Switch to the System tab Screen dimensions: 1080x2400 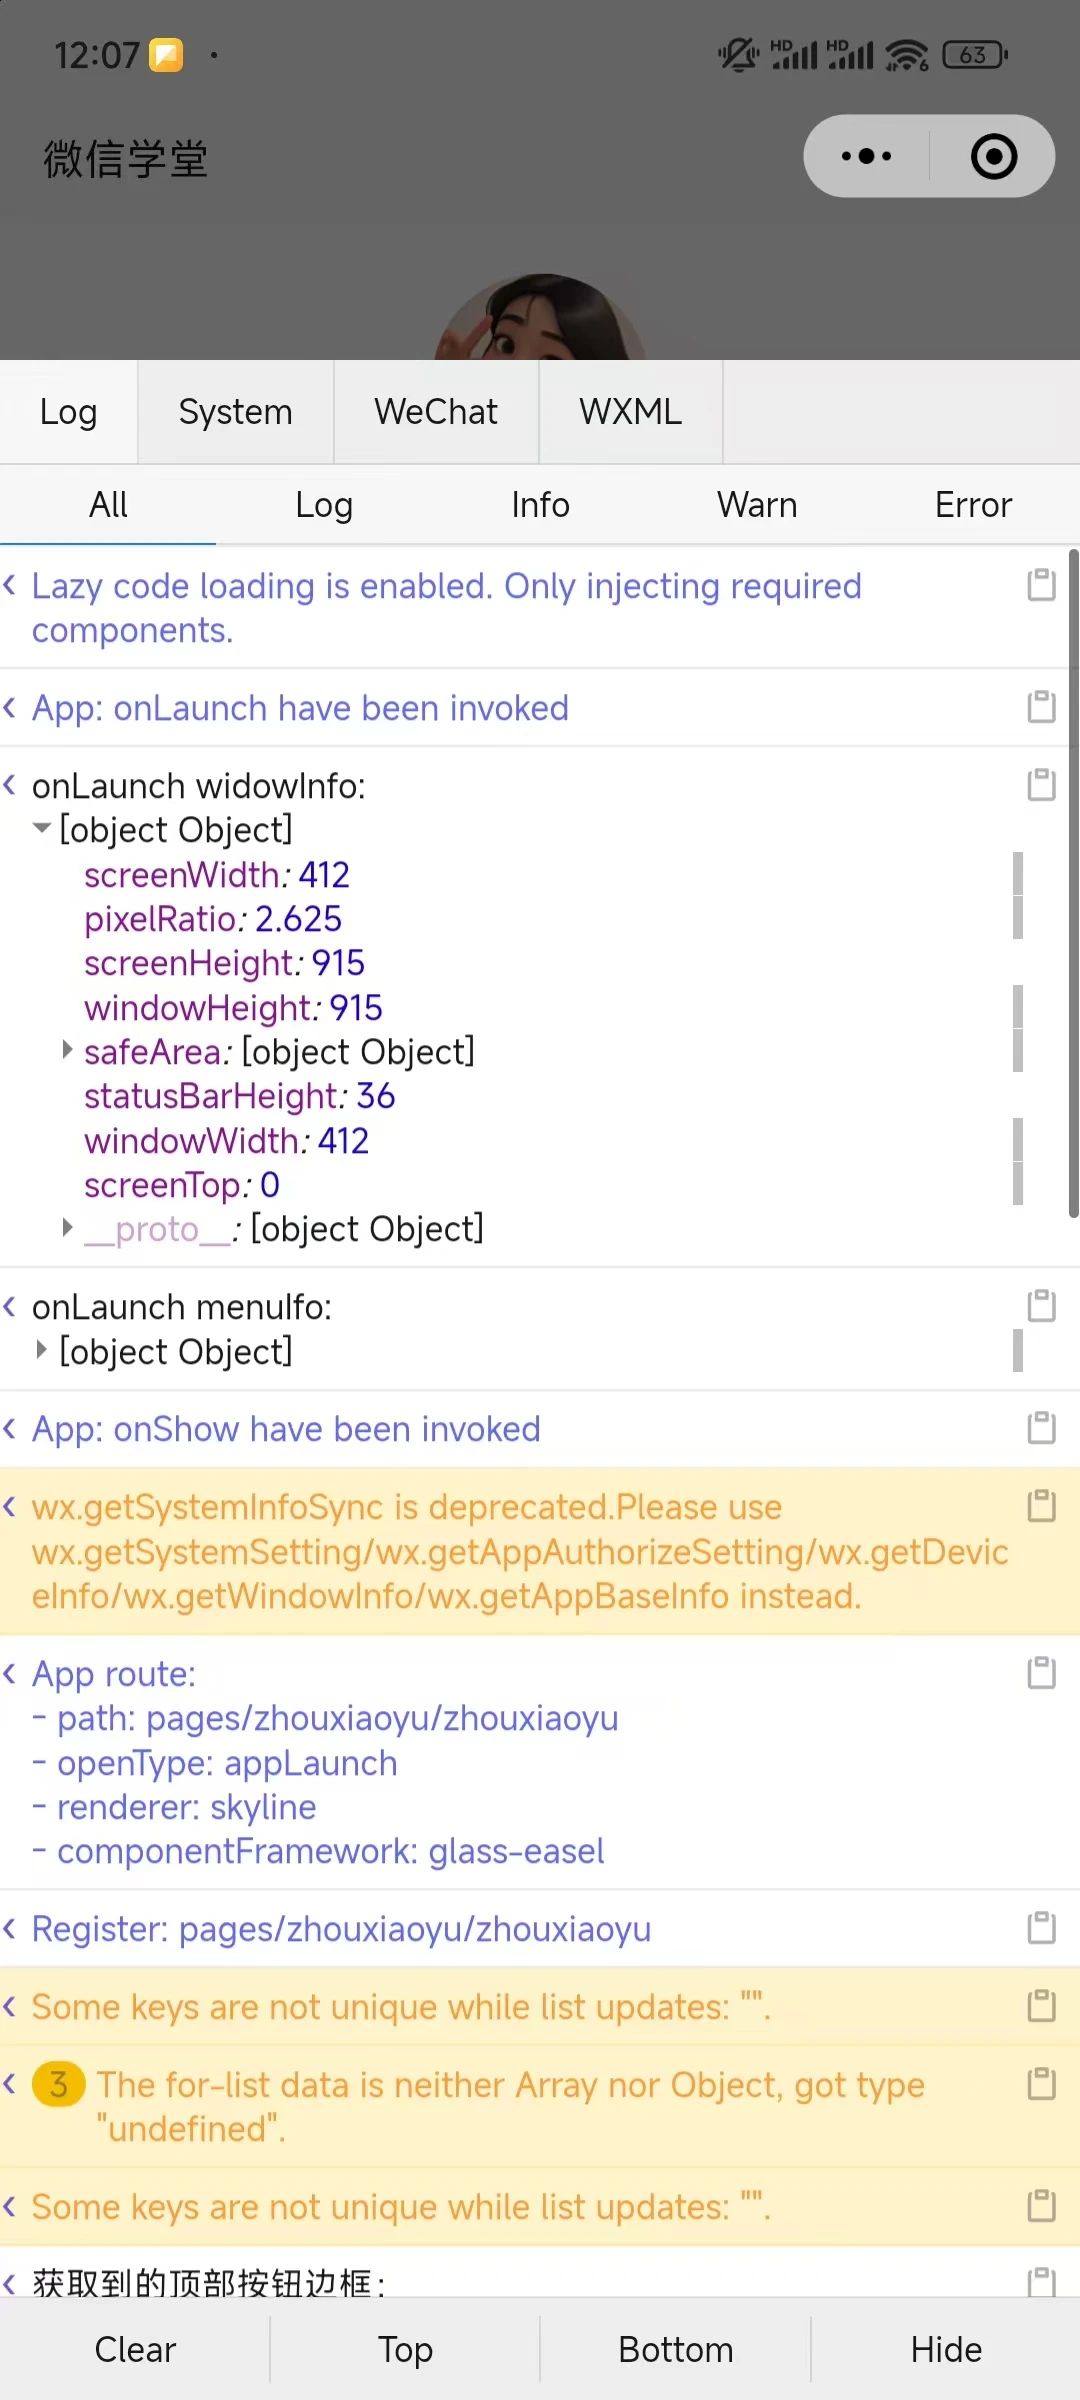[x=236, y=412]
